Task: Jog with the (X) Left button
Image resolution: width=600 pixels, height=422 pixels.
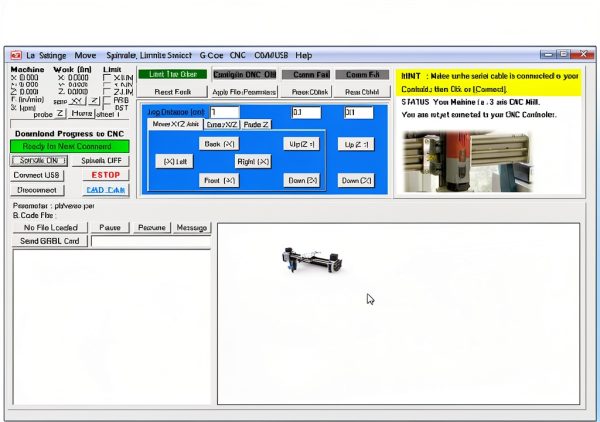Action: click(x=174, y=161)
